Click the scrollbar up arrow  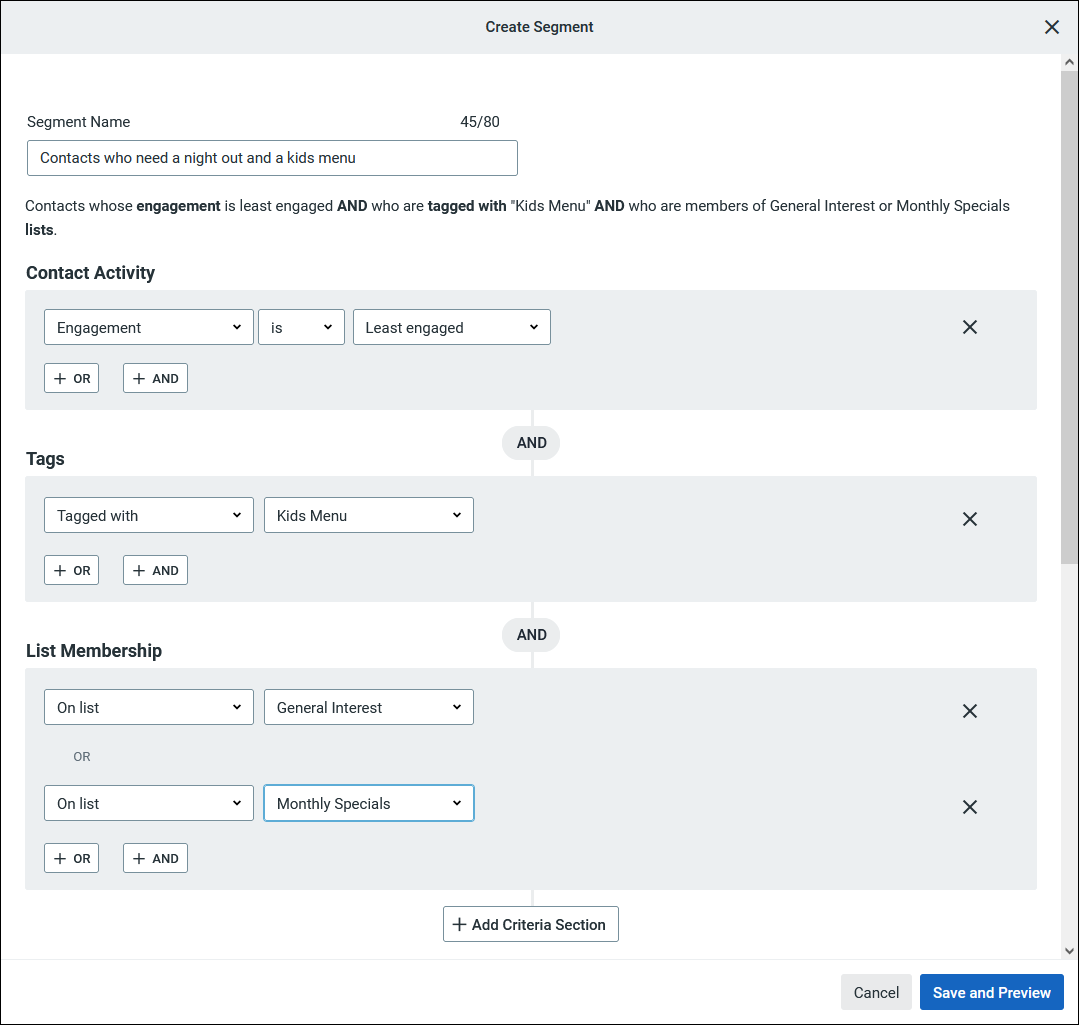click(1069, 62)
